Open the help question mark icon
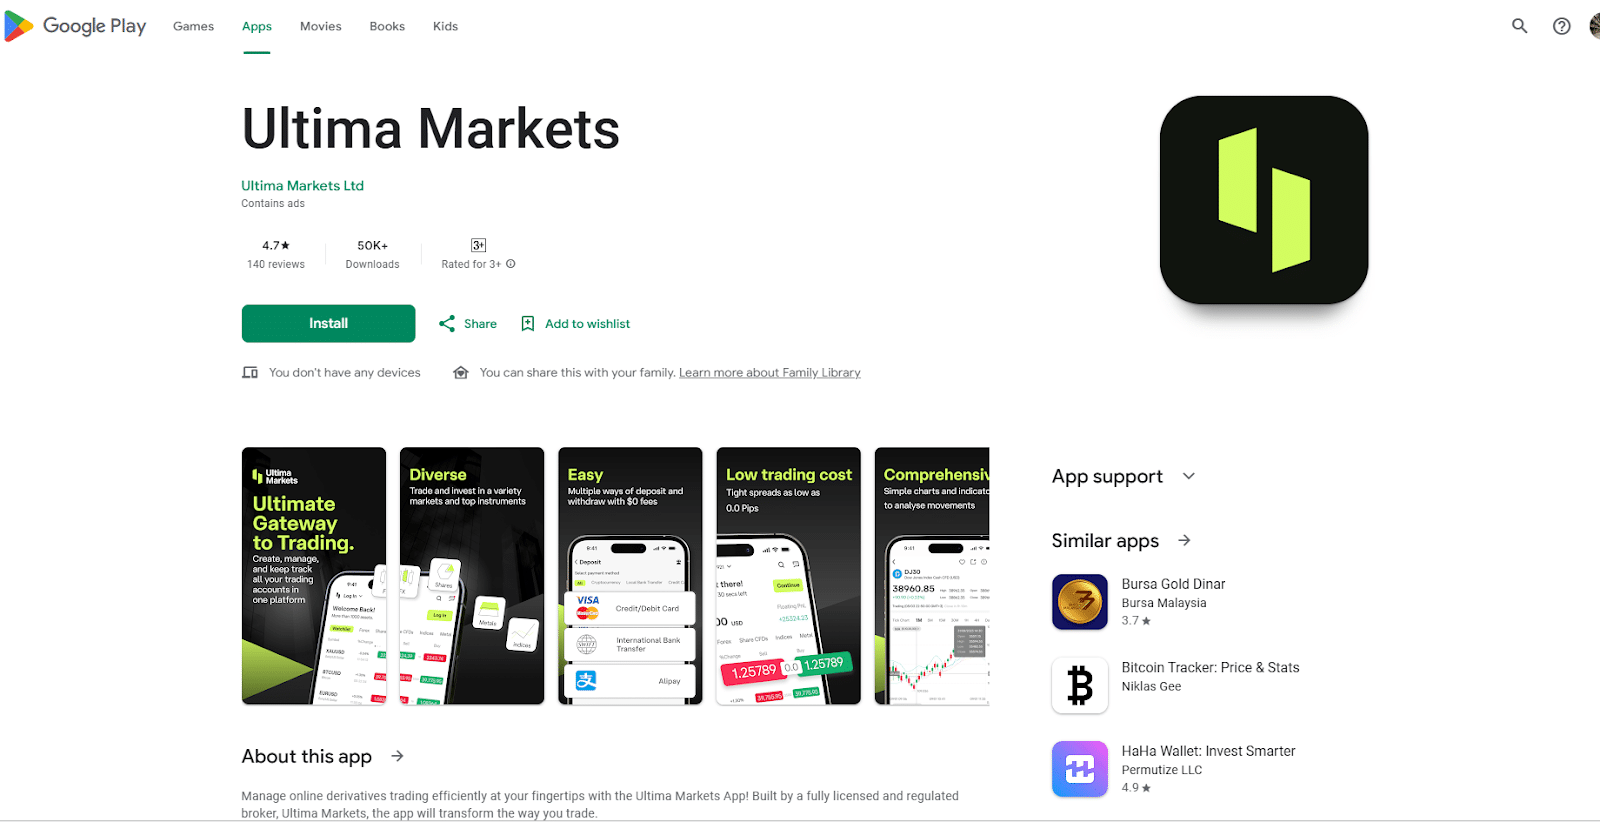The width and height of the screenshot is (1600, 822). pyautogui.click(x=1561, y=26)
